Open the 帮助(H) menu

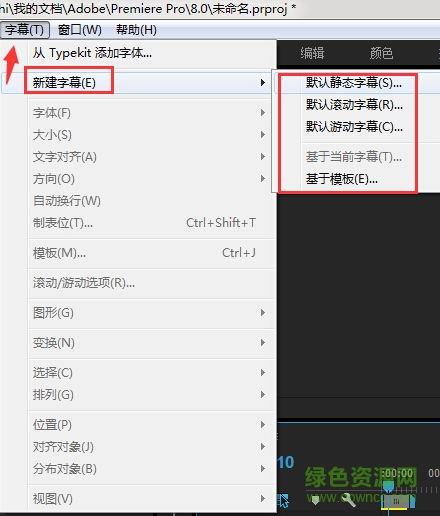[x=136, y=30]
